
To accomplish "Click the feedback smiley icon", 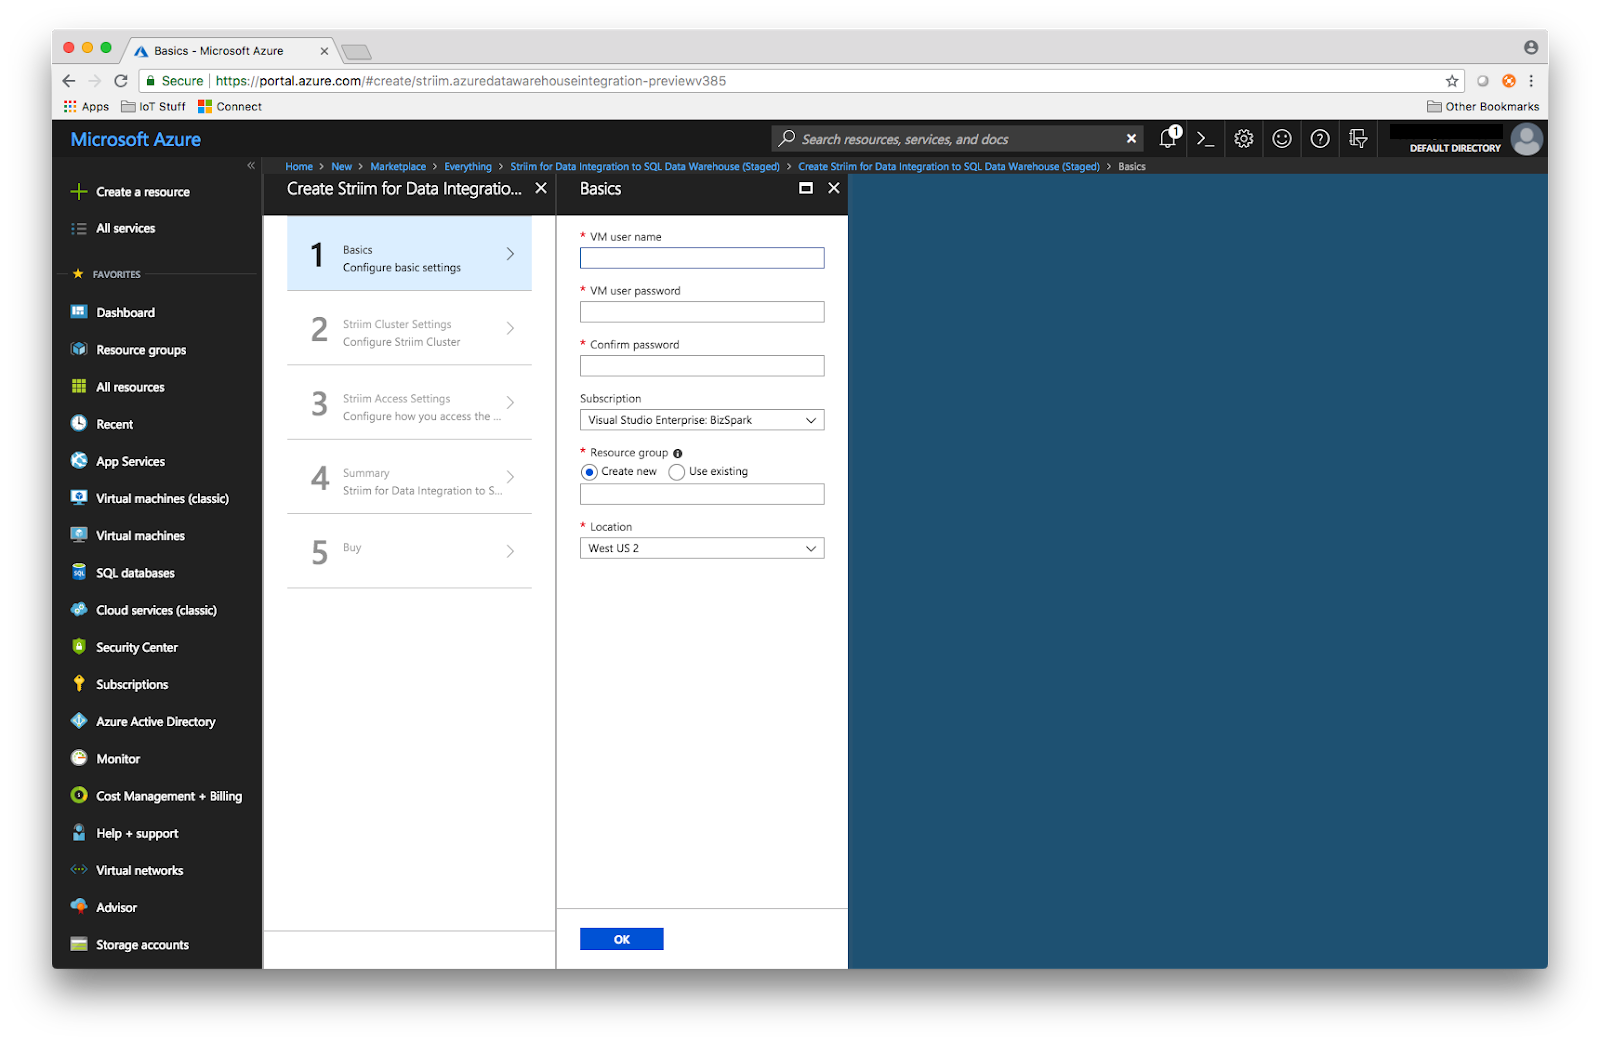I will click(1281, 139).
